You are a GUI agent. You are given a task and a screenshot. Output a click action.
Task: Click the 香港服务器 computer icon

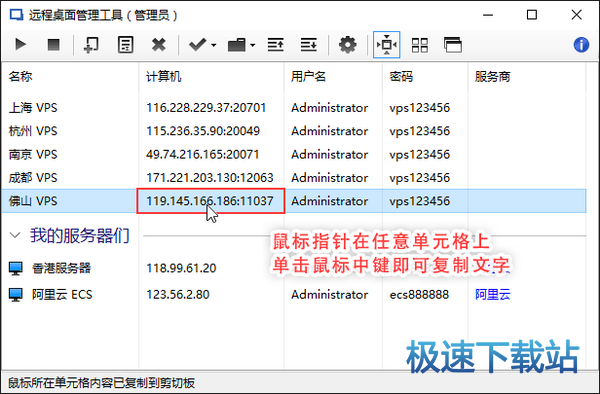tap(16, 268)
